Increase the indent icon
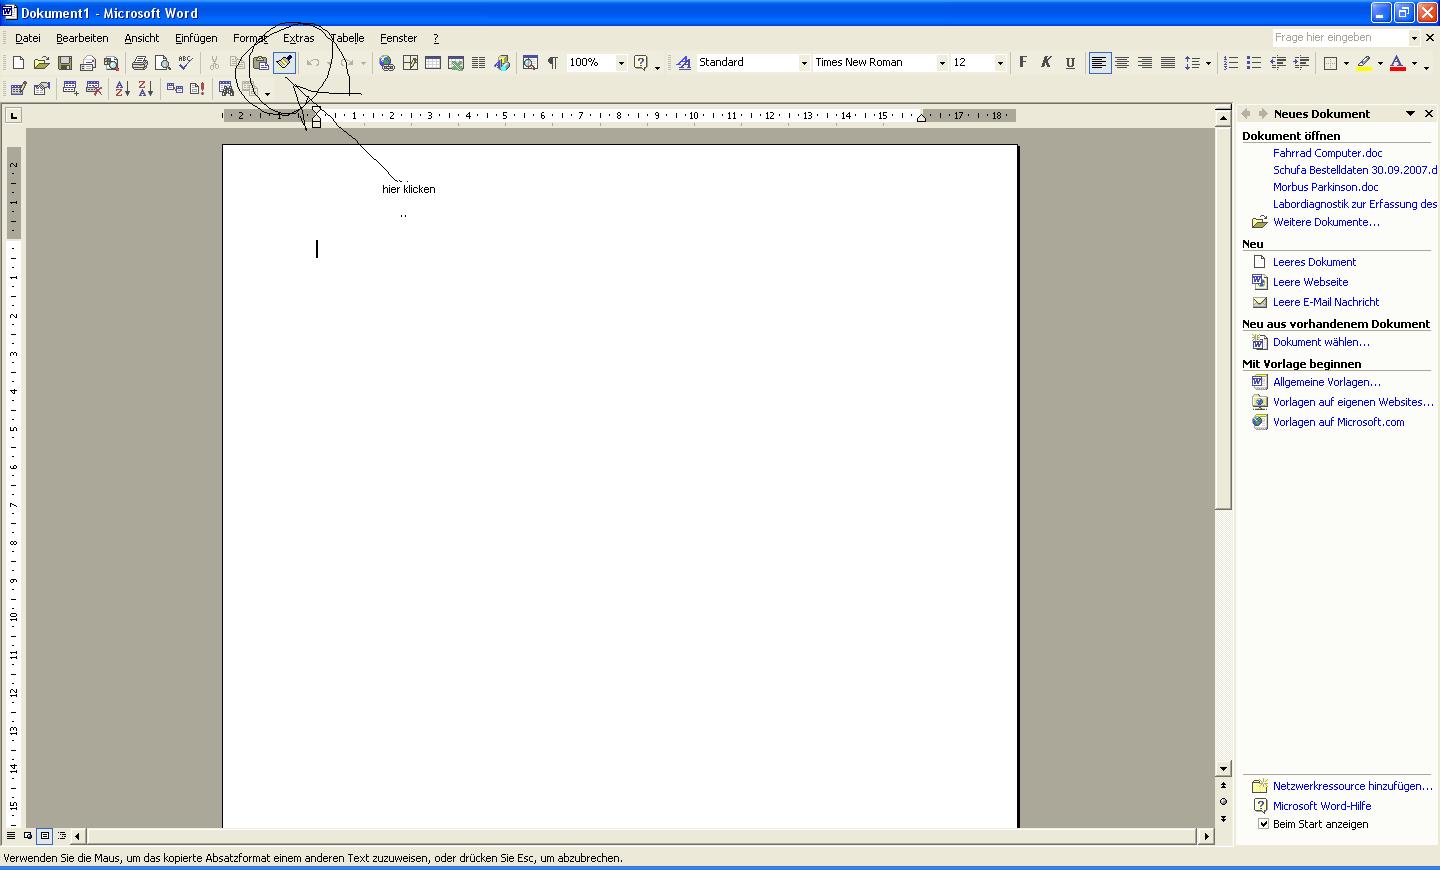The image size is (1440, 870). [x=1301, y=63]
